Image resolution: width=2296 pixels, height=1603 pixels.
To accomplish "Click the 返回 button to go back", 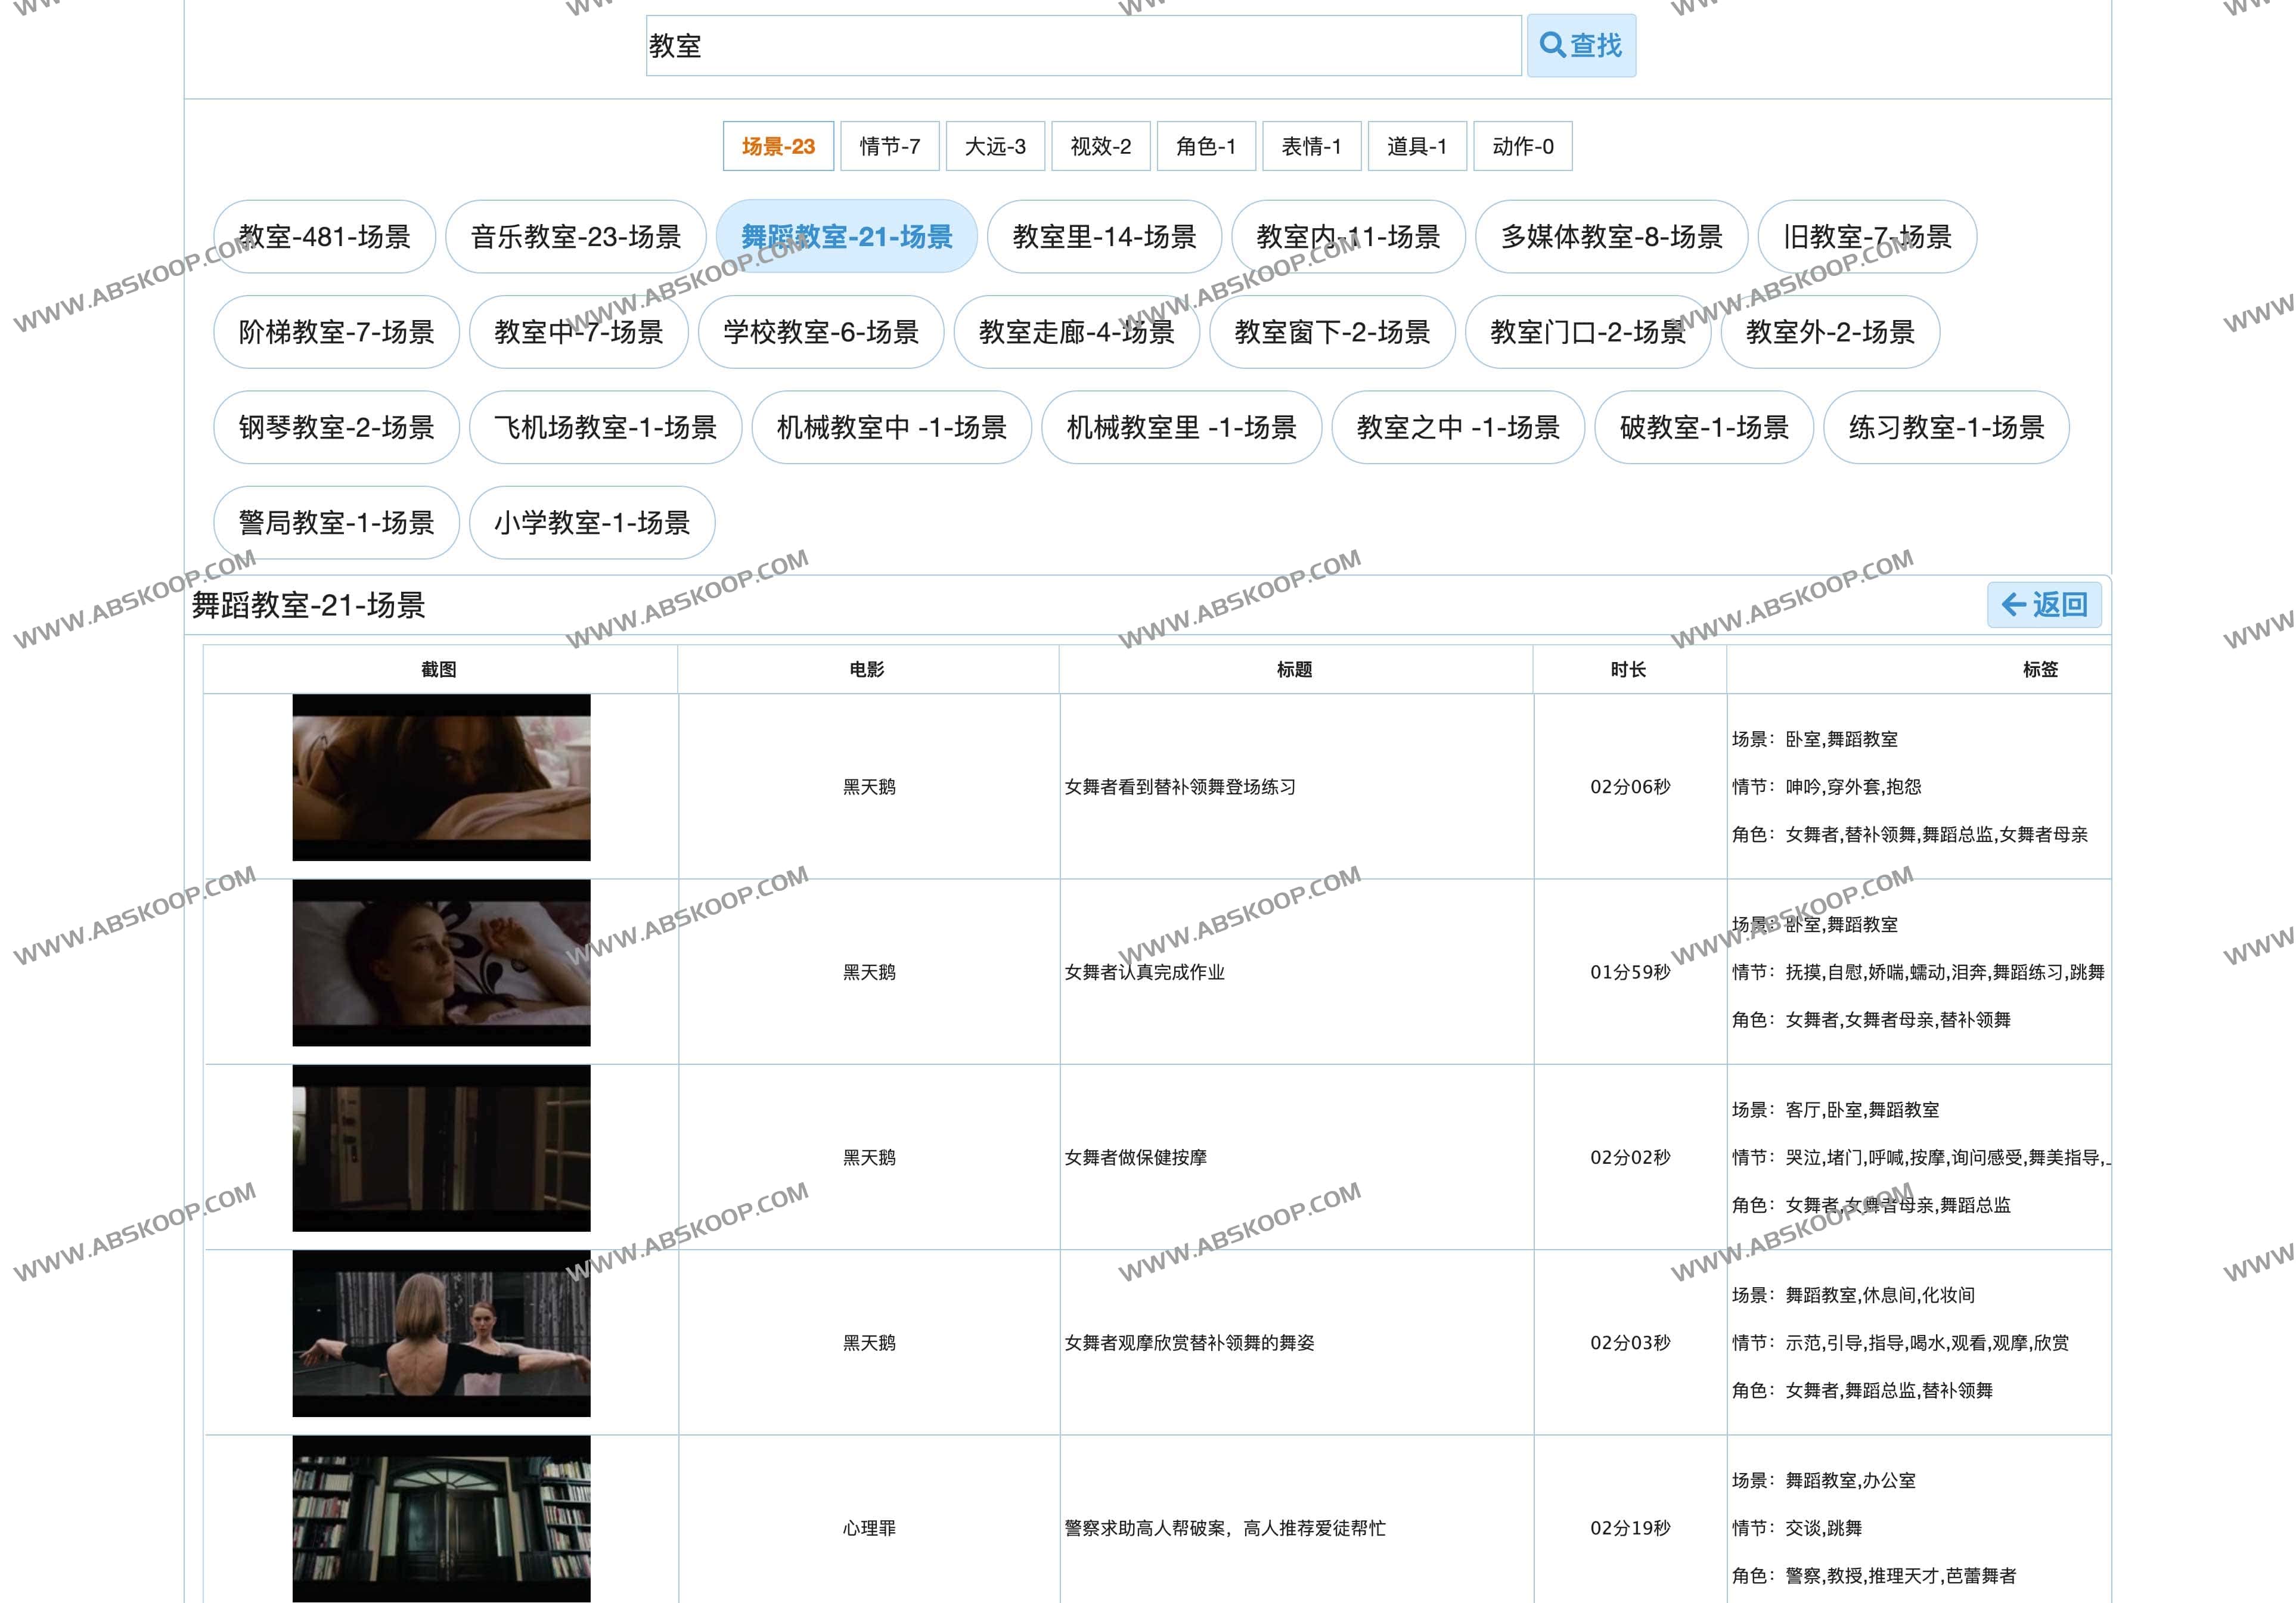I will pos(2044,604).
